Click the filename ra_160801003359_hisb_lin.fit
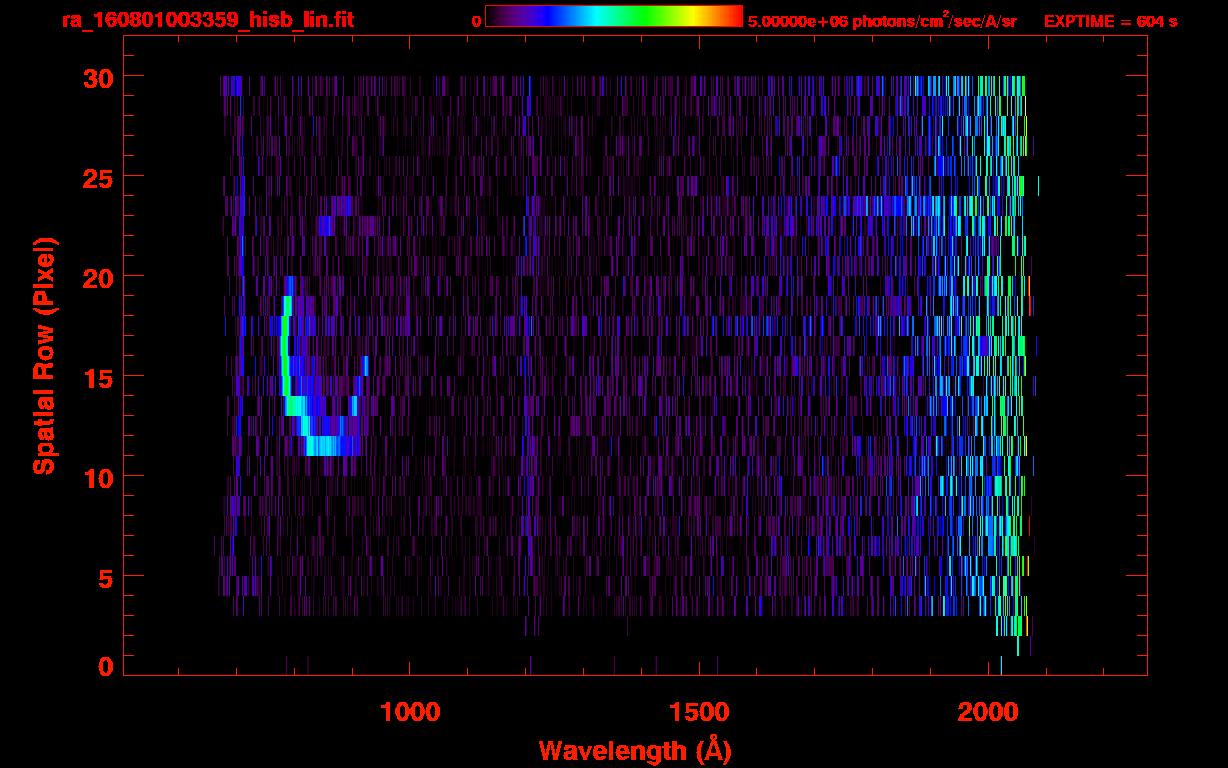This screenshot has width=1228, height=768. (207, 20)
